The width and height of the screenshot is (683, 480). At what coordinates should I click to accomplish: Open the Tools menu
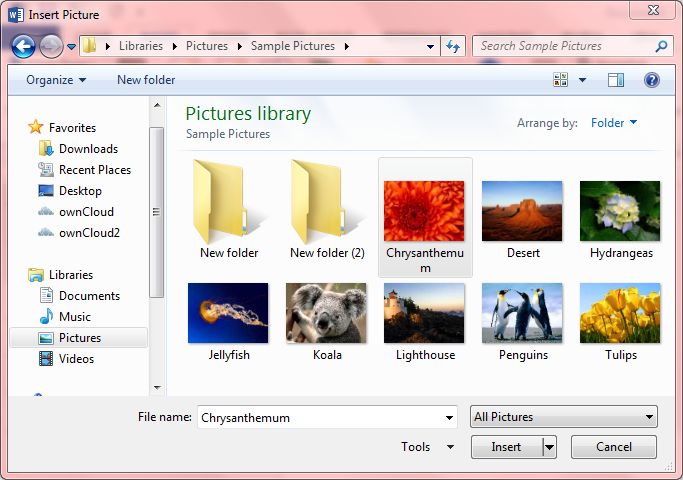(427, 447)
